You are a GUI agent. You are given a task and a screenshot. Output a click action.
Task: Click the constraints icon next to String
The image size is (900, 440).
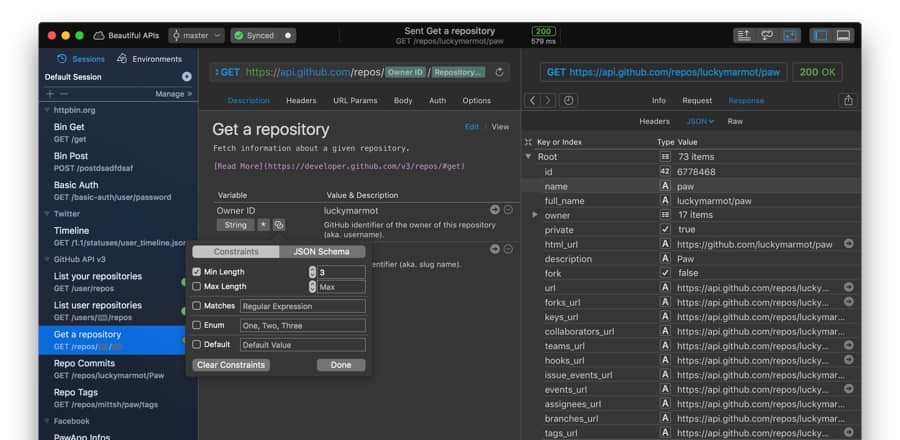tap(279, 225)
